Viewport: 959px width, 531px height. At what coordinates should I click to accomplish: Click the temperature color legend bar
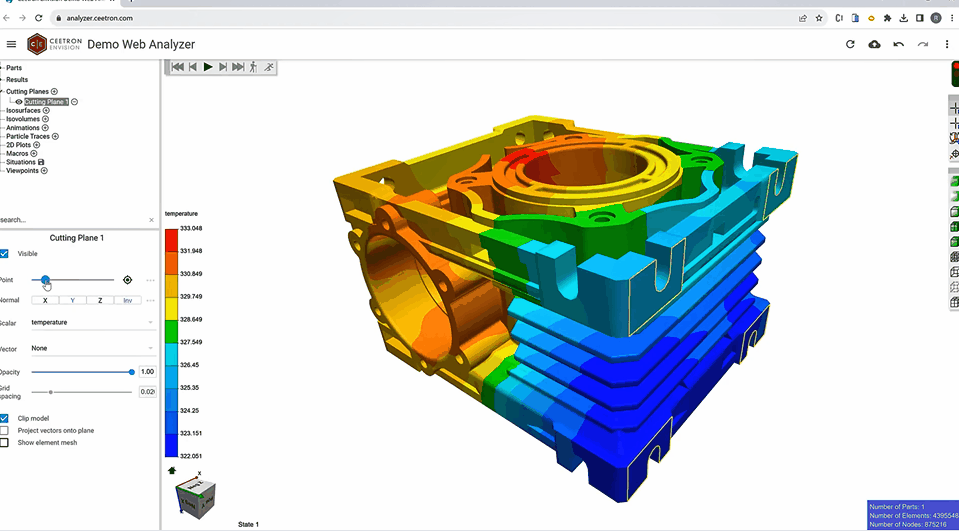pos(171,343)
